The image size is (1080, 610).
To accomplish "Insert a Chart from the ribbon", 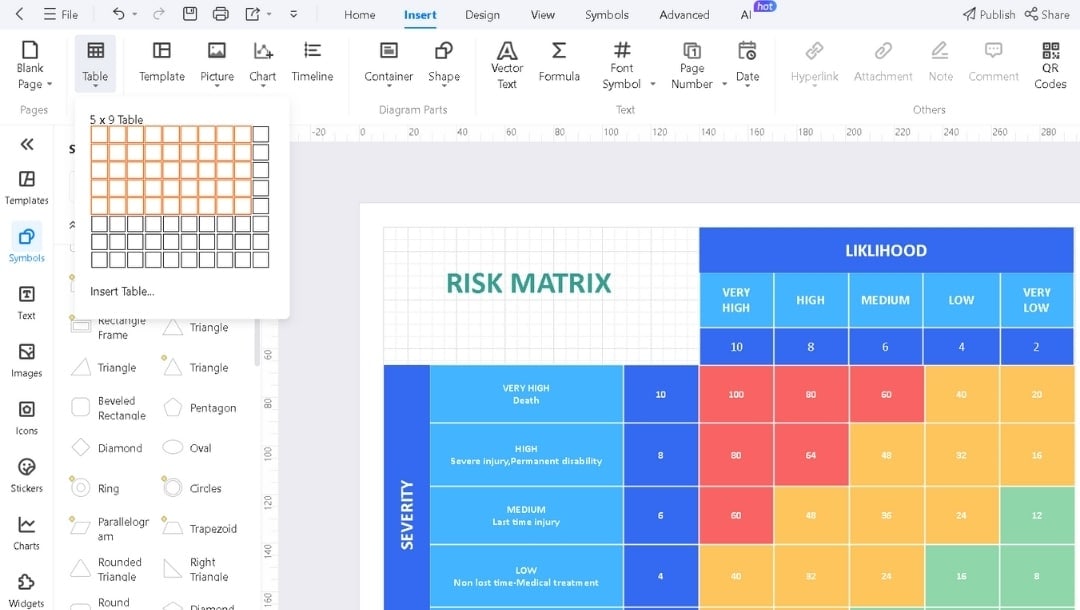I will pos(262,62).
